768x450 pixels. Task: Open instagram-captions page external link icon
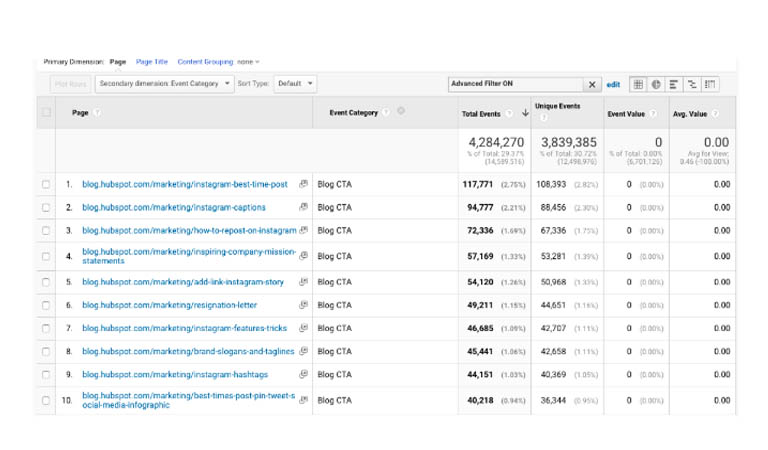point(304,207)
